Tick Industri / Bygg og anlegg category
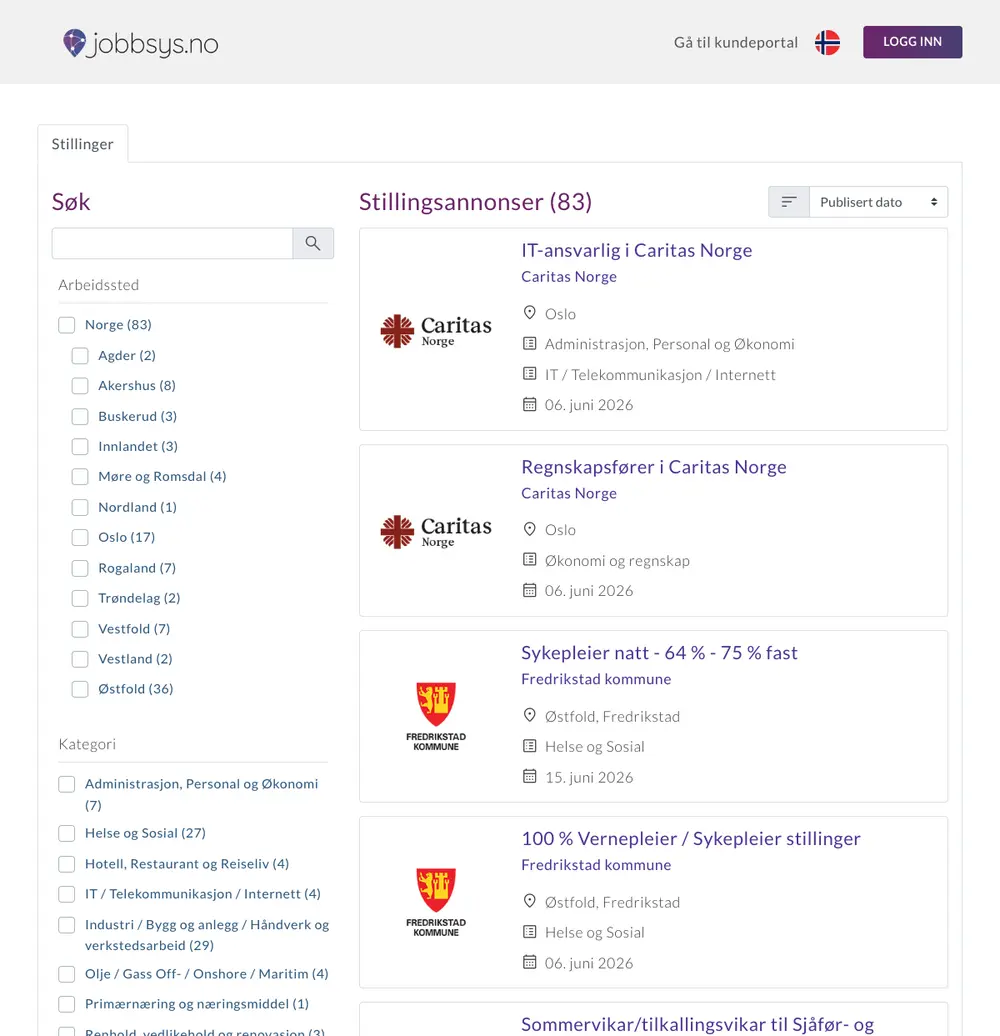The image size is (1000, 1036). (x=67, y=925)
